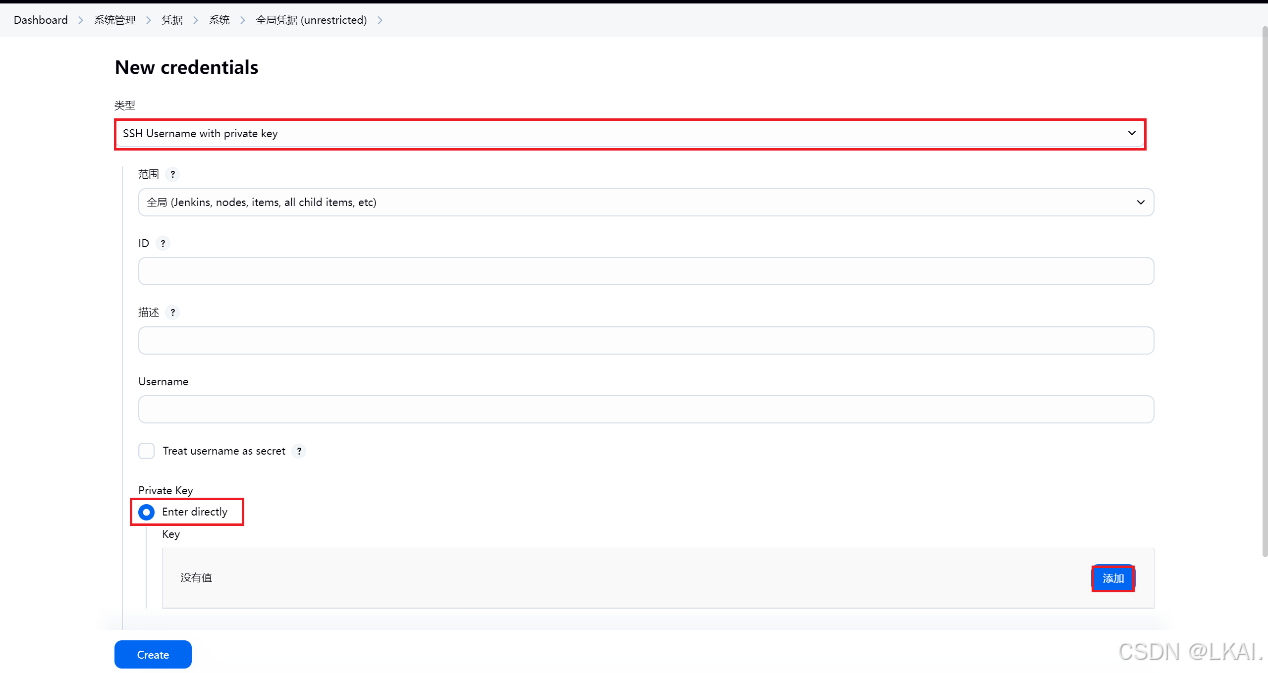
Task: Click inside the Username input field
Action: pos(645,409)
